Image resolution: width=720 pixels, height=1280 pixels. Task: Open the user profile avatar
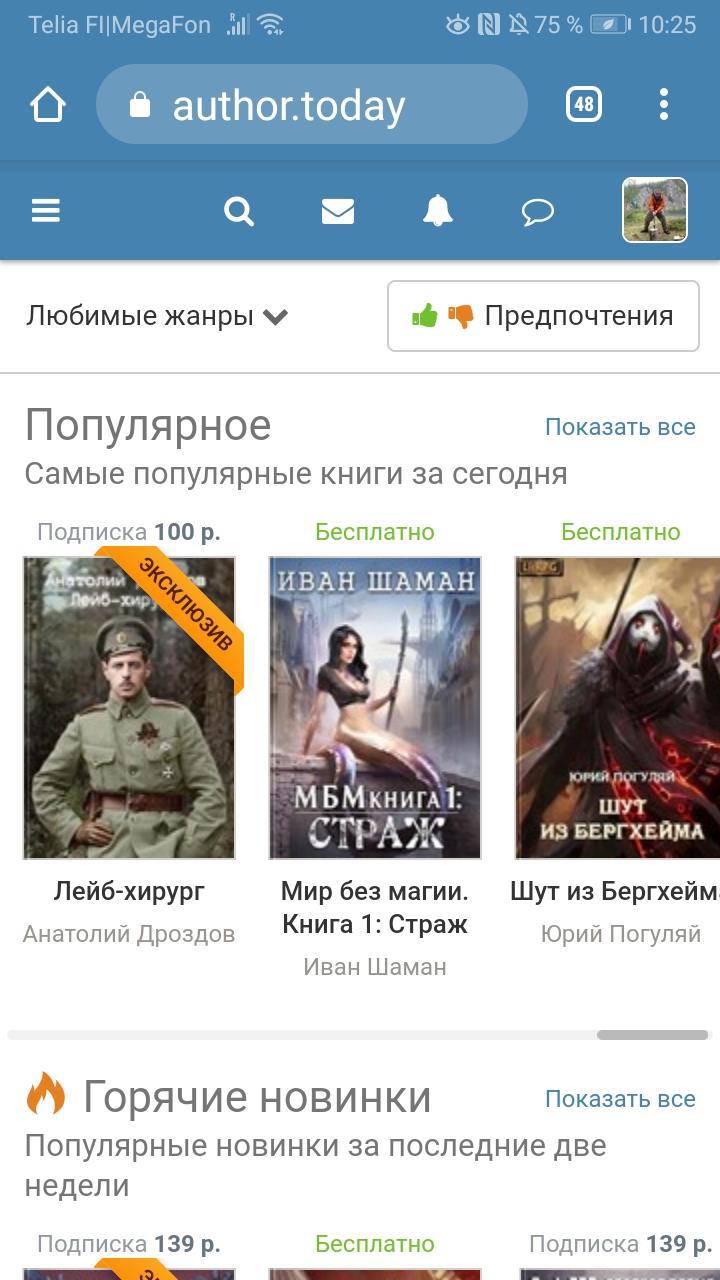point(655,210)
